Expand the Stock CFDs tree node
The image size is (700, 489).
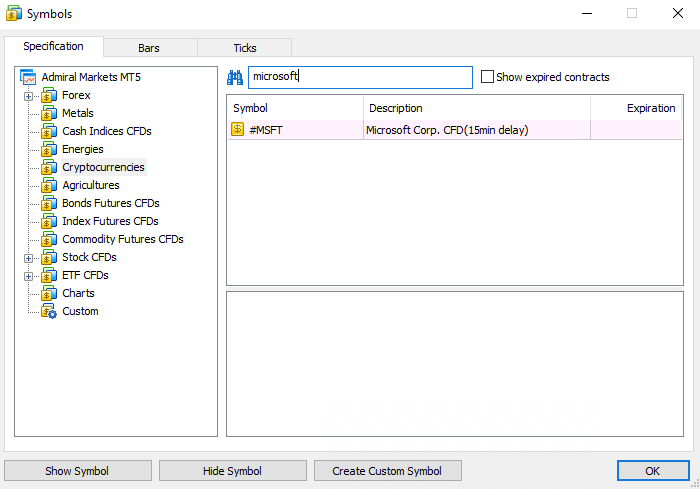pyautogui.click(x=29, y=258)
